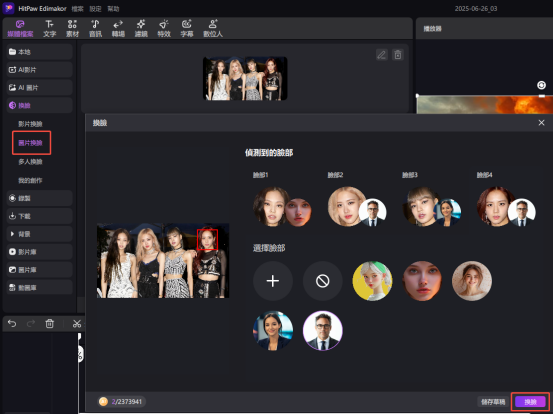Click the scissors split tool in timeline
Viewport: 553px width, 415px height.
[x=77, y=323]
